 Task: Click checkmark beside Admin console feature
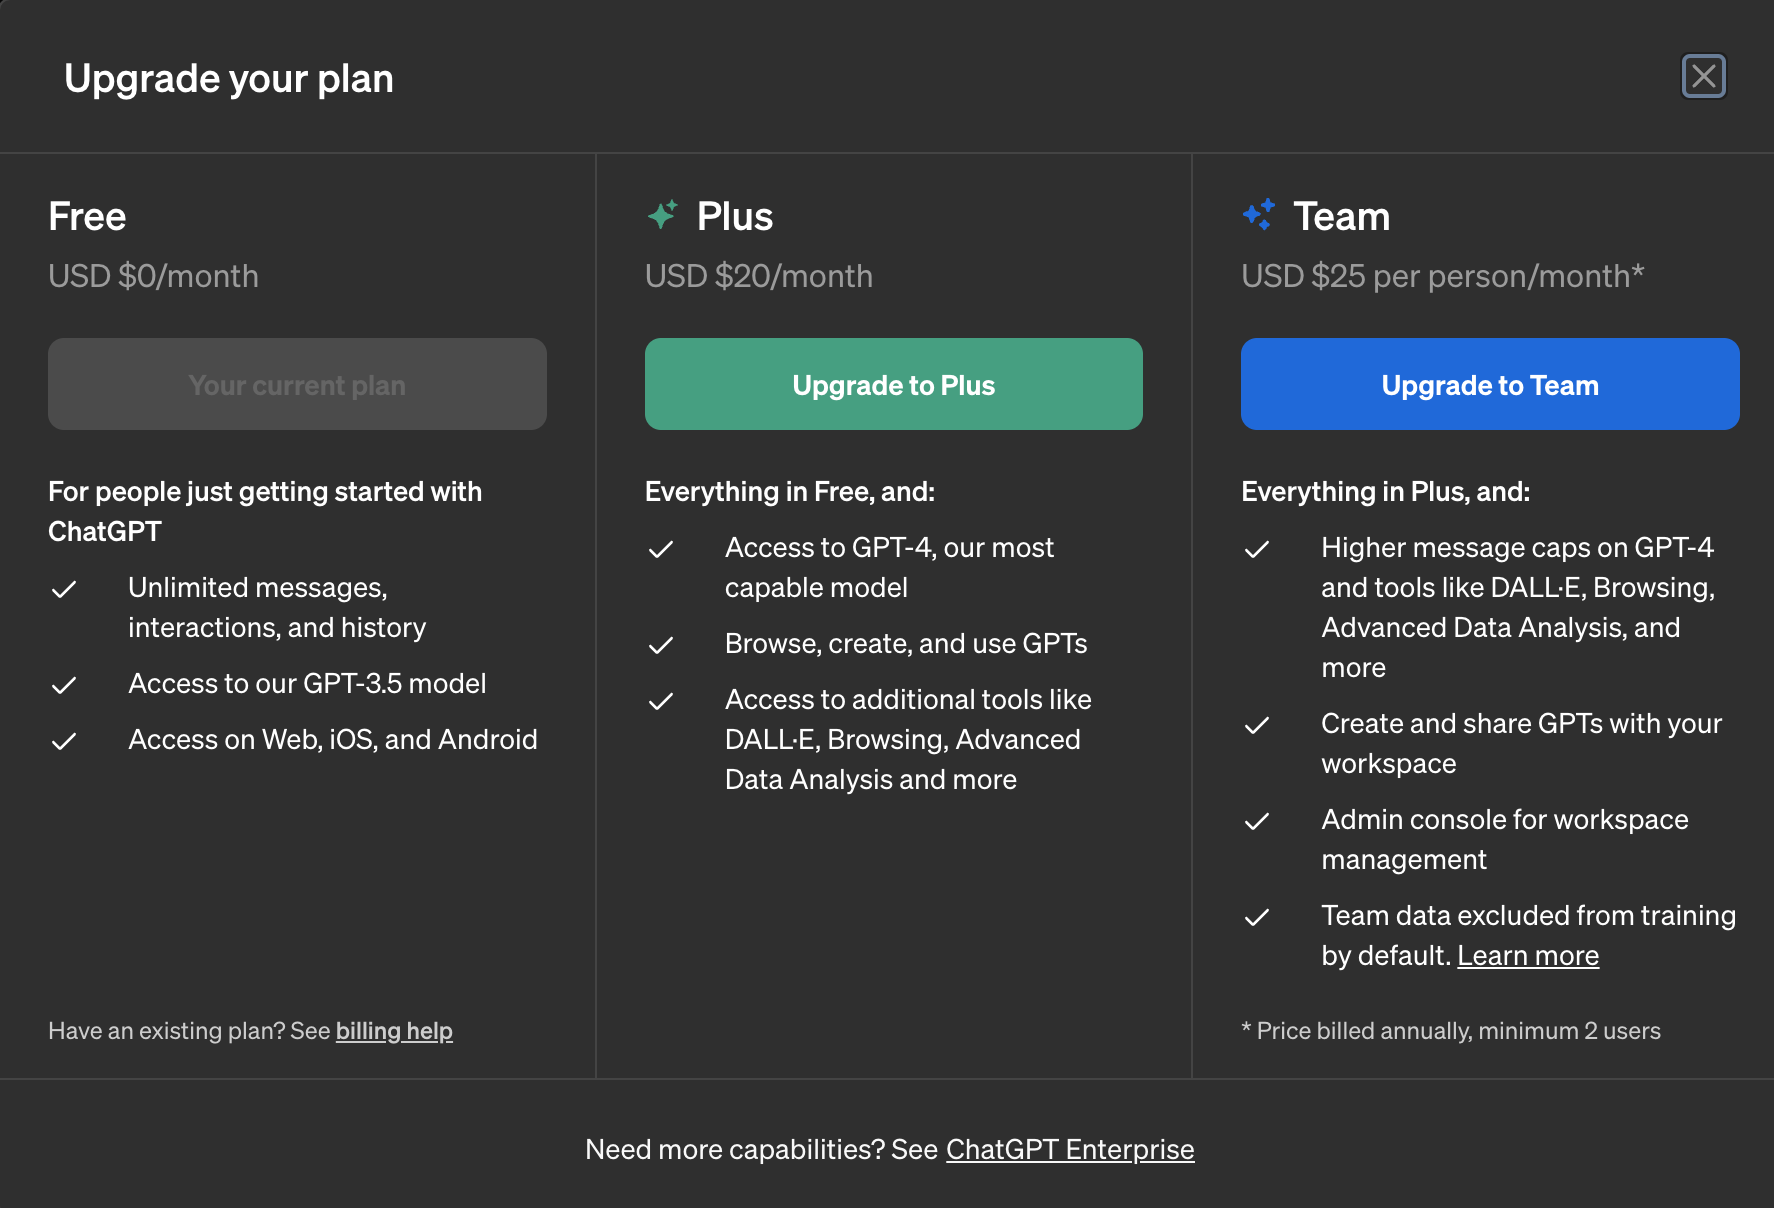1257,821
